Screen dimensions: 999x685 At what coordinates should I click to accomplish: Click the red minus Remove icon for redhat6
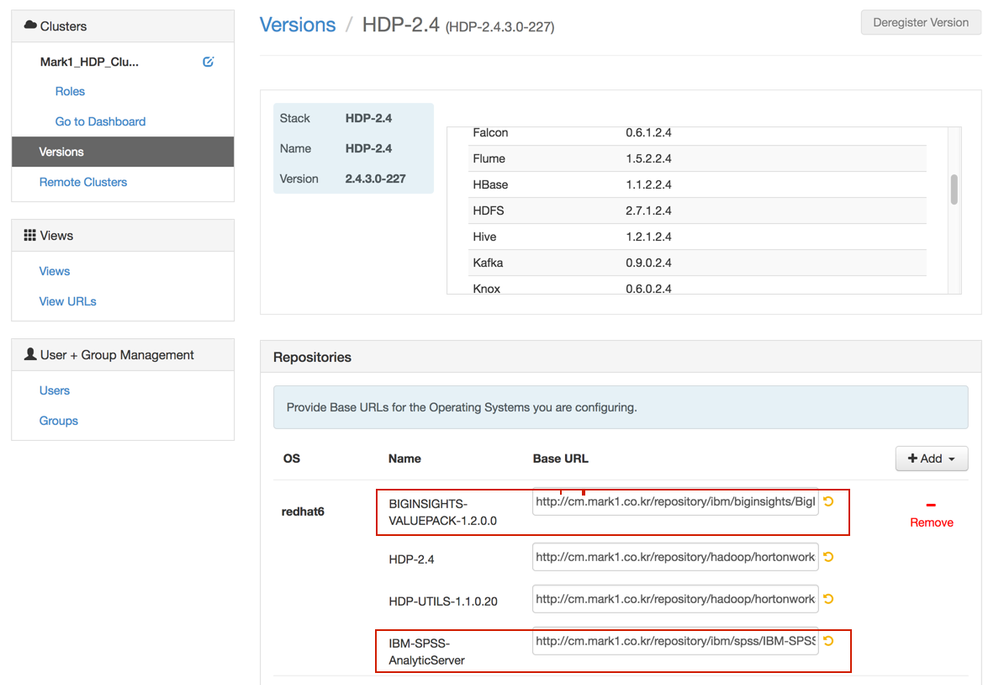click(x=931, y=505)
